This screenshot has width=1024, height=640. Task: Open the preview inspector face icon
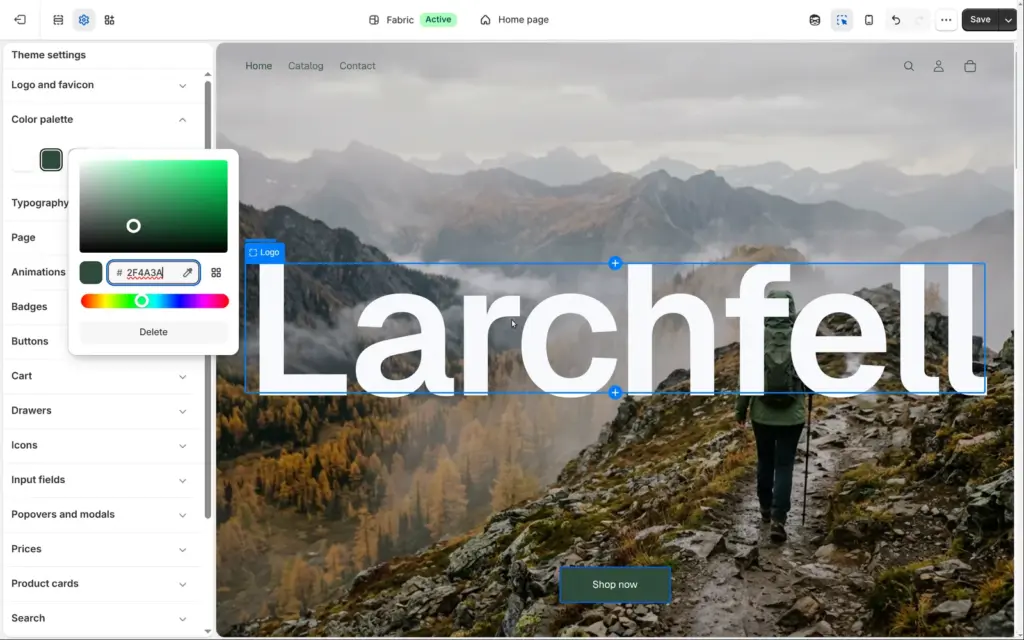[x=814, y=20]
